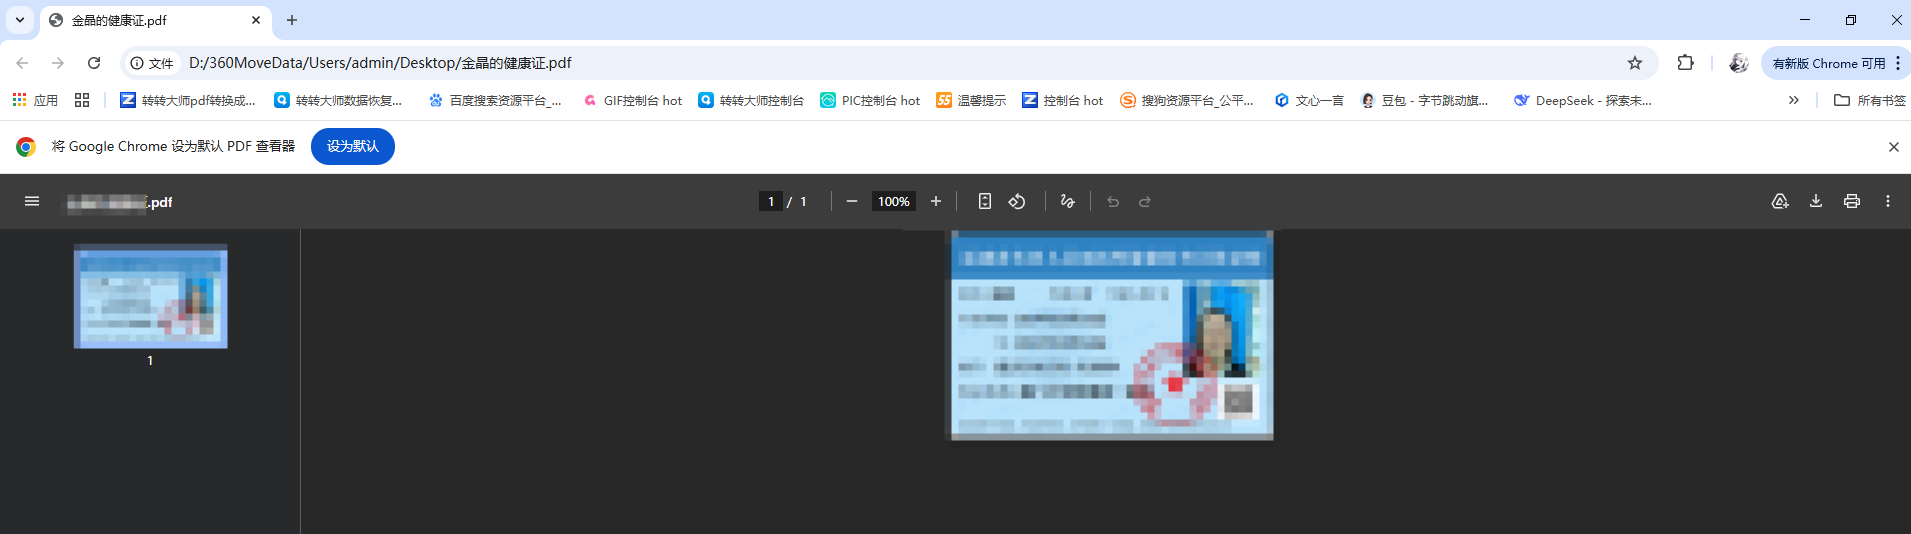
Task: Minimize the Chrome window
Action: [x=1805, y=20]
